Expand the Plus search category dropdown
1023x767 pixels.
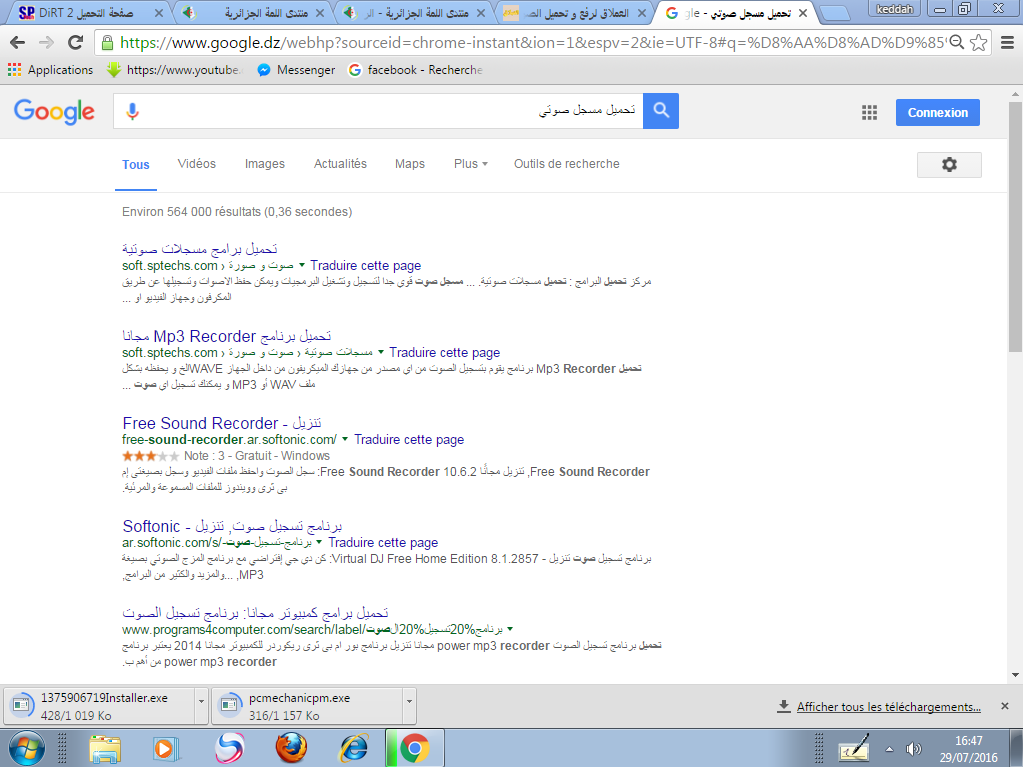pos(470,164)
